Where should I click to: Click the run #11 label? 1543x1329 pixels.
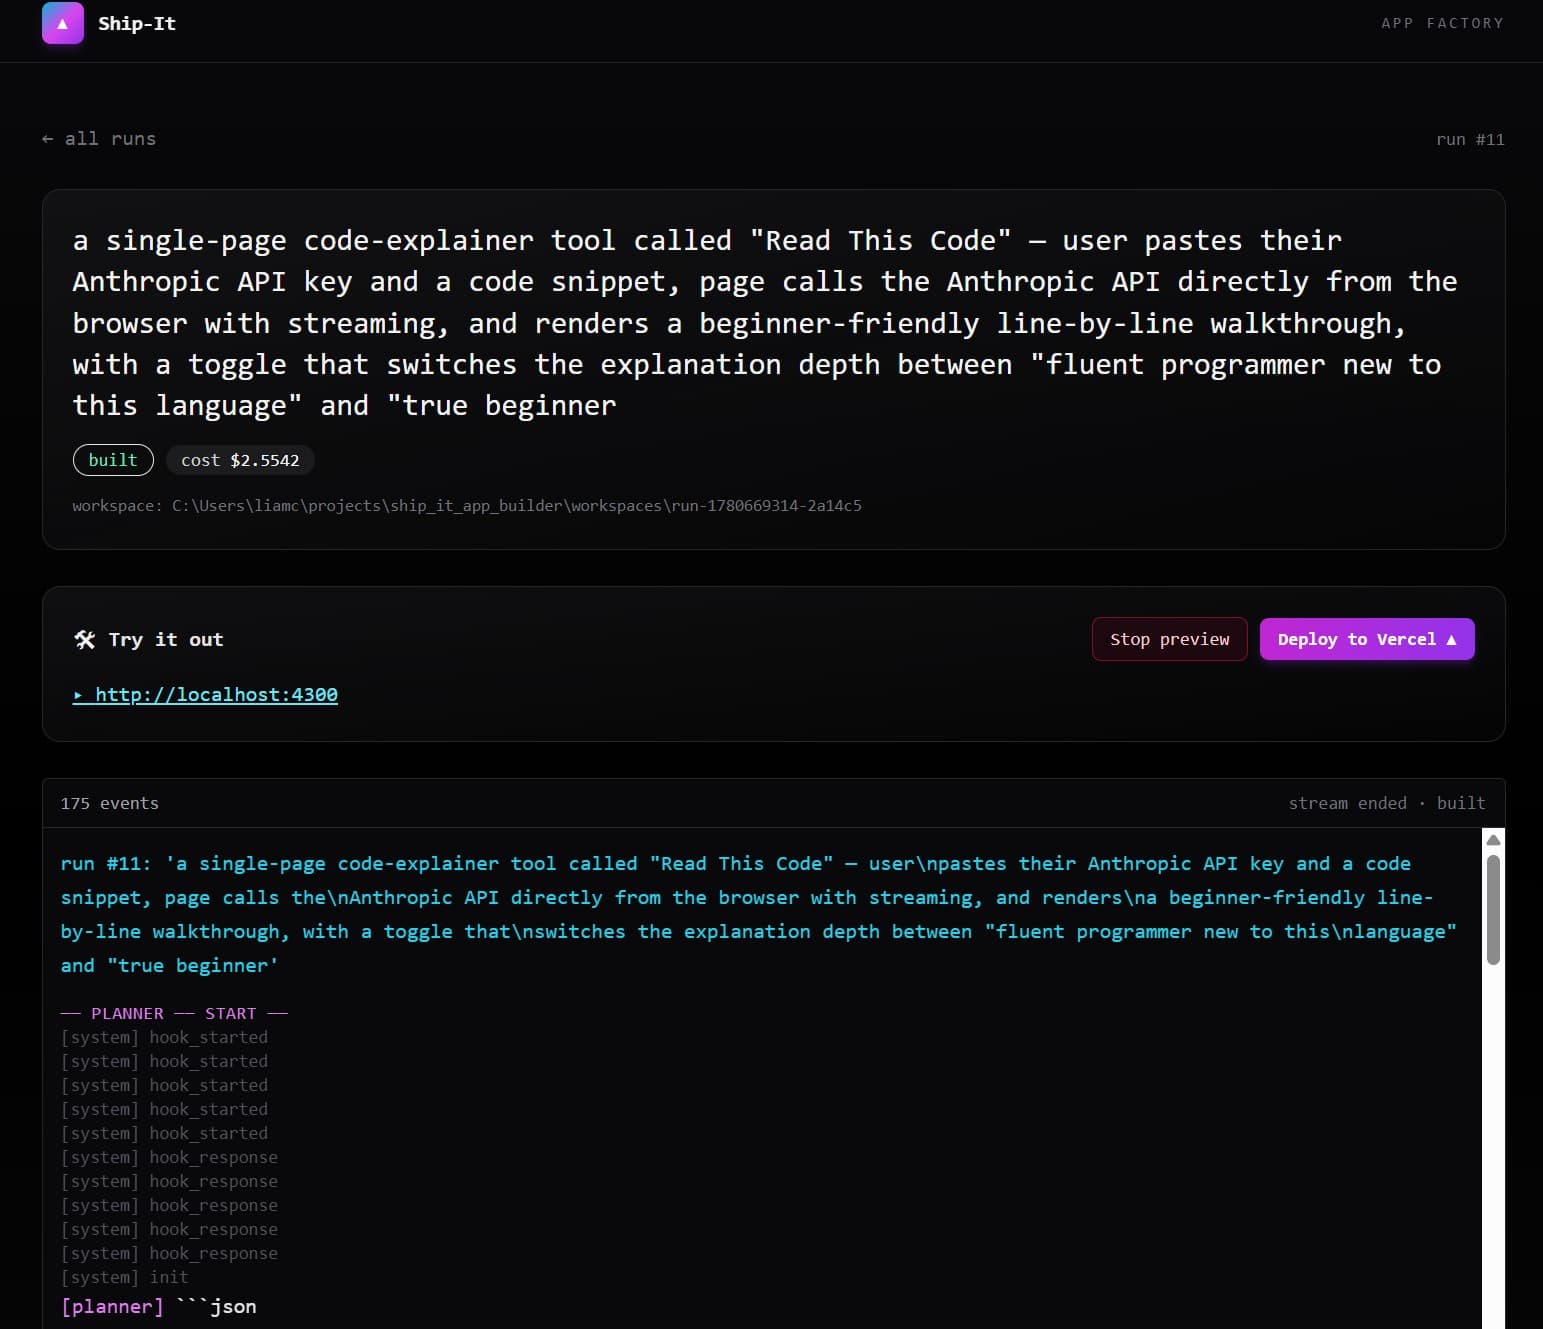coord(1470,139)
